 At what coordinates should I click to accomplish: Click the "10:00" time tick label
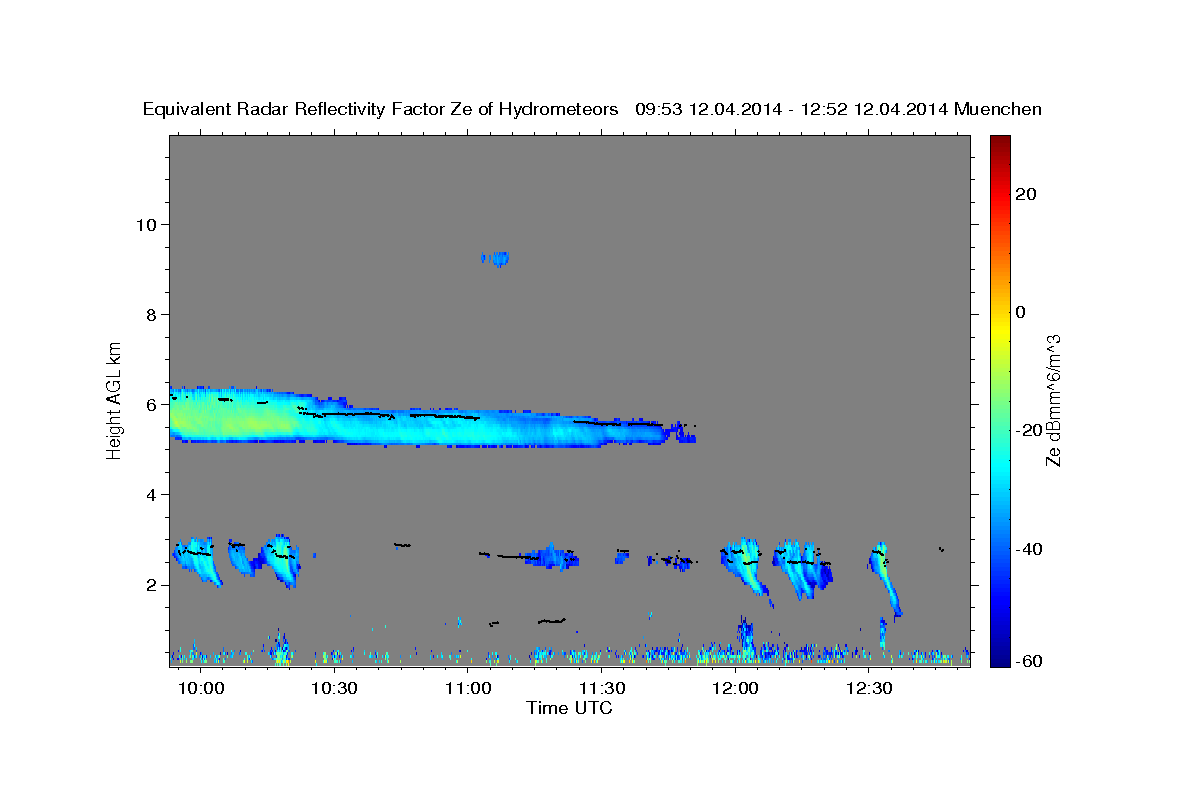(201, 689)
